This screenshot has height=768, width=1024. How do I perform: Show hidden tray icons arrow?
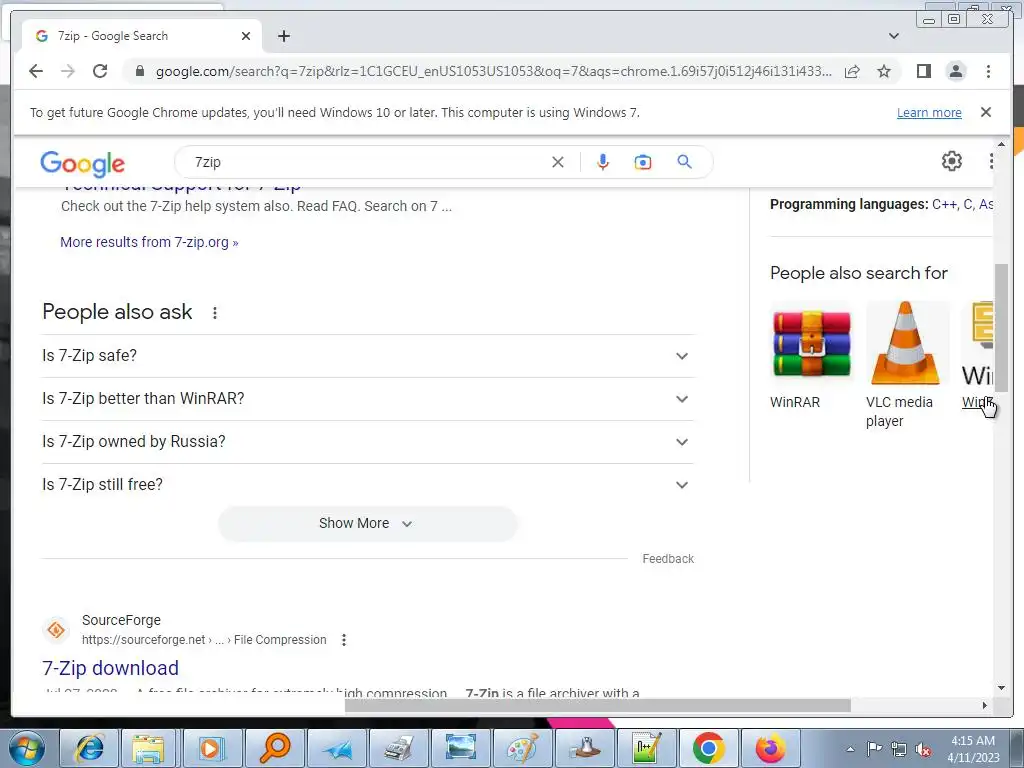click(850, 749)
